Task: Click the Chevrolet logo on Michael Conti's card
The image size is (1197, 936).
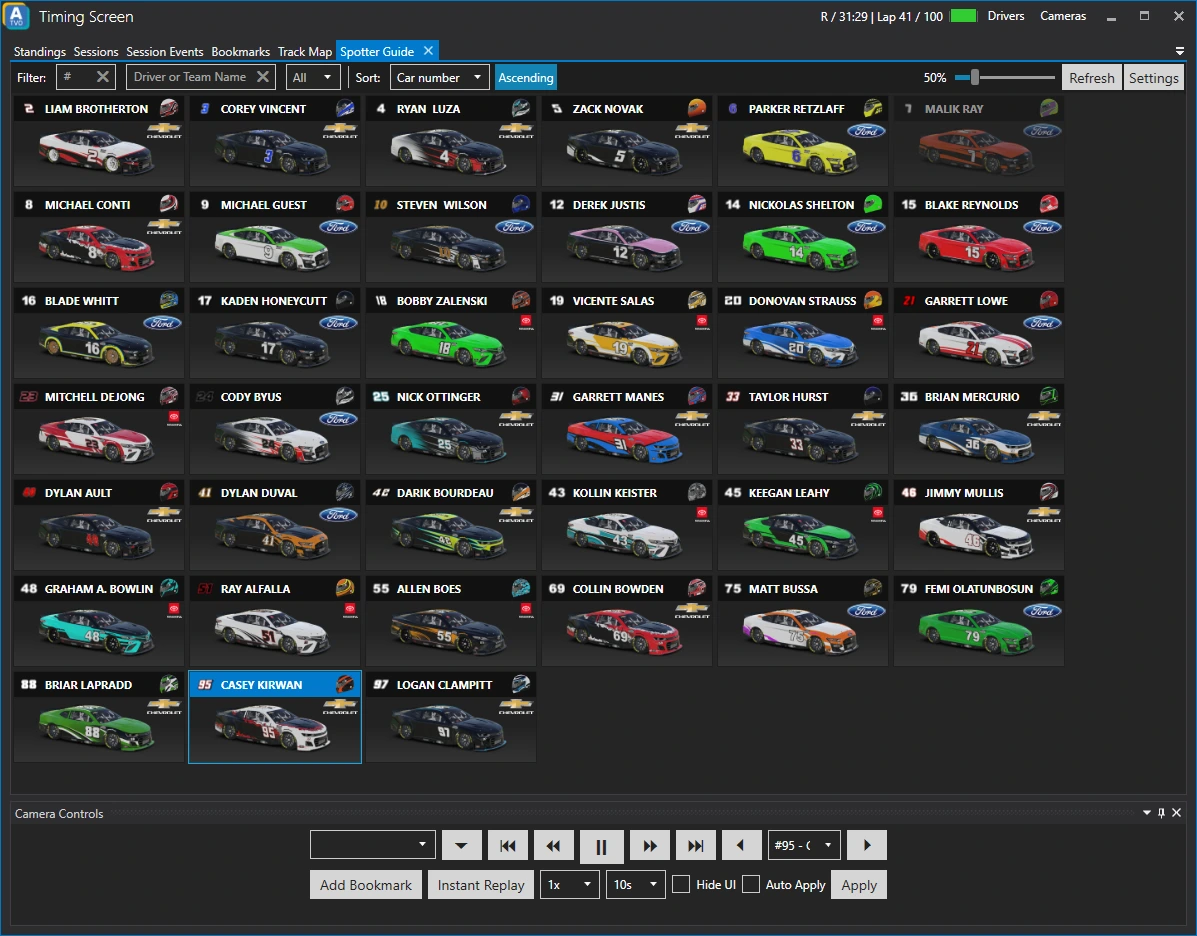Action: (x=163, y=227)
